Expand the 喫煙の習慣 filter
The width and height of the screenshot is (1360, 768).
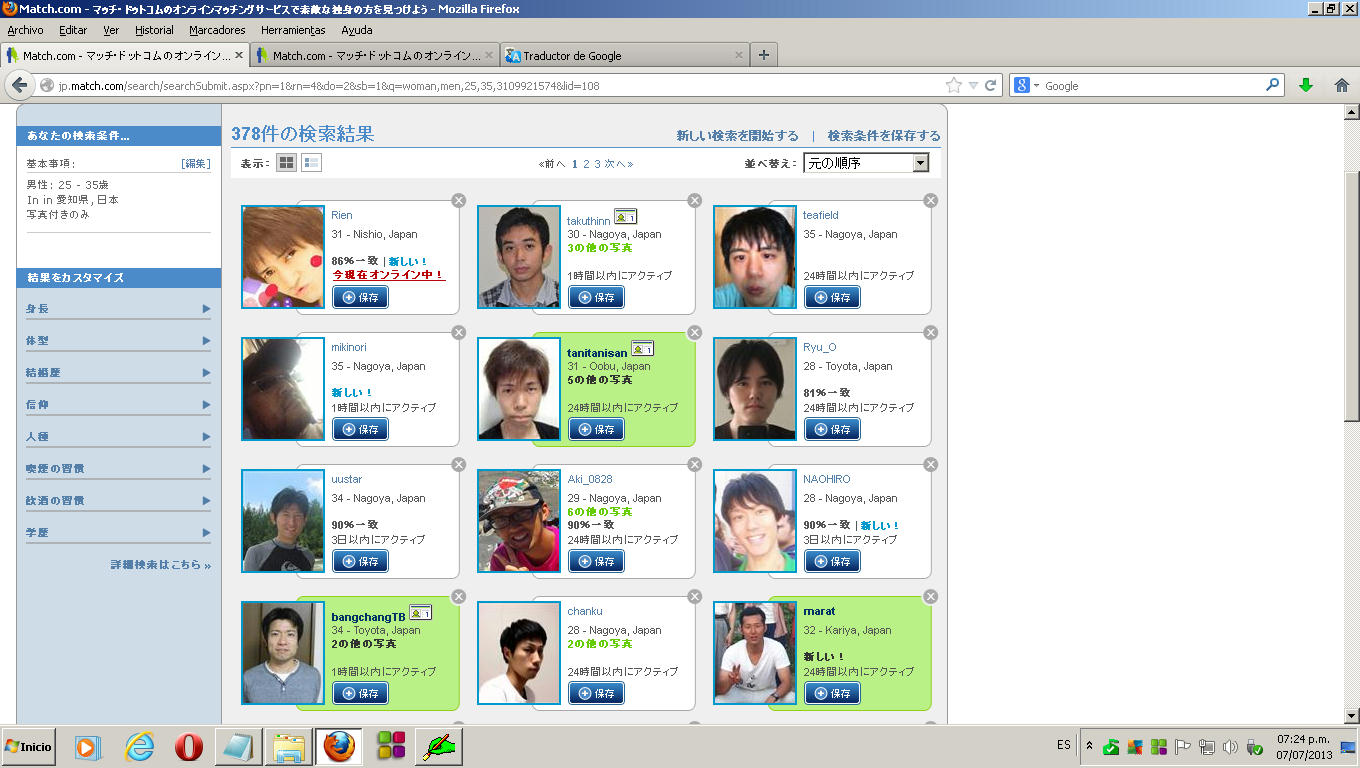[118, 469]
